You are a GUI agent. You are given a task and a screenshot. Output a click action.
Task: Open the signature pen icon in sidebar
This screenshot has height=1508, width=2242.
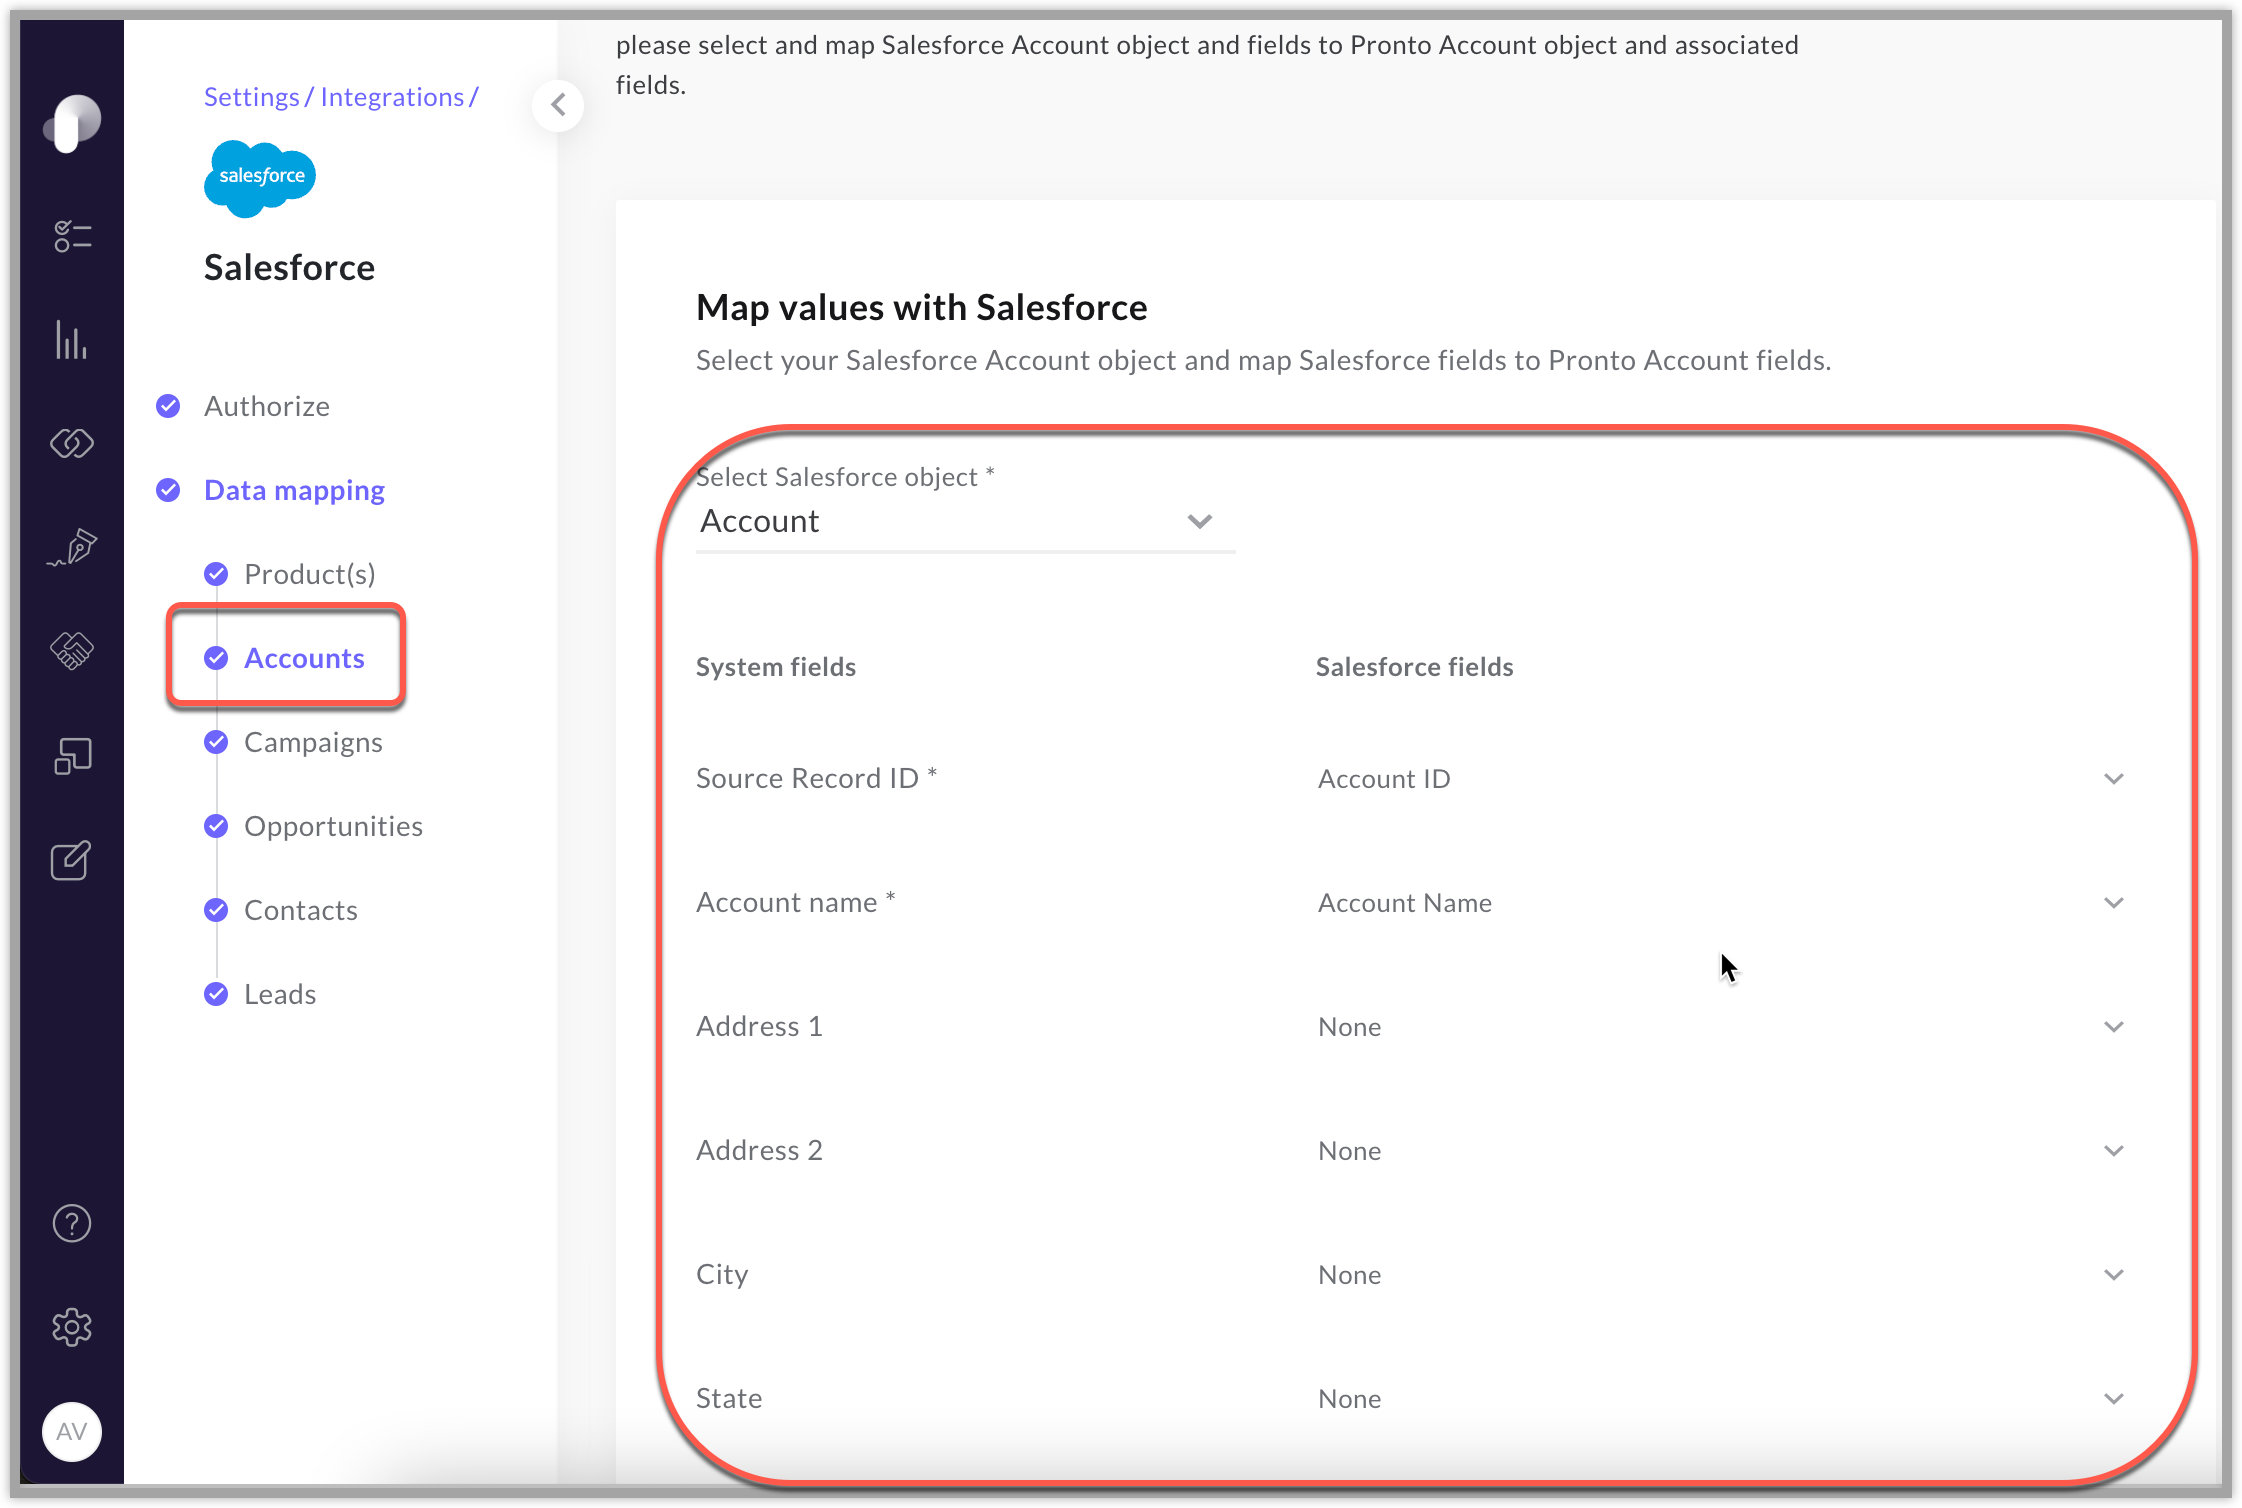[71, 548]
